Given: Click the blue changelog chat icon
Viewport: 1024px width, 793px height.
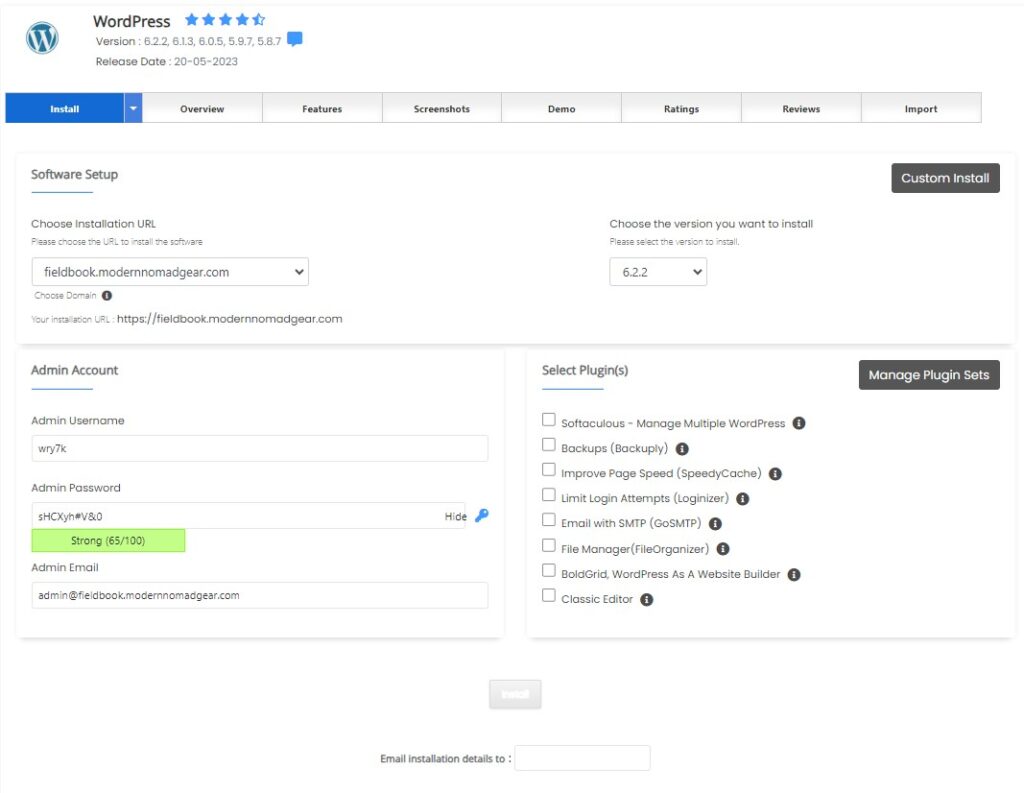Looking at the screenshot, I should coord(294,40).
